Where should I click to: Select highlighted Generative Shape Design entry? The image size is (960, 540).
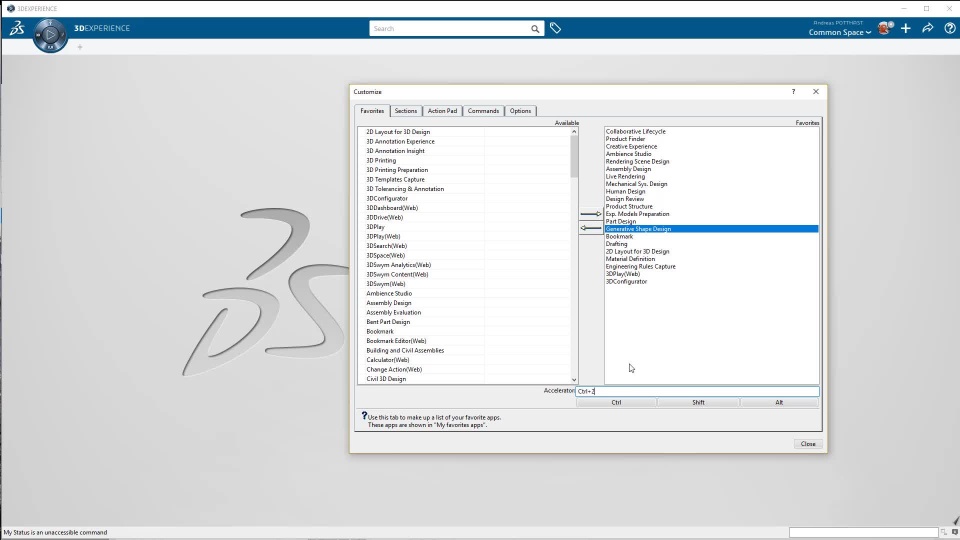[711, 229]
